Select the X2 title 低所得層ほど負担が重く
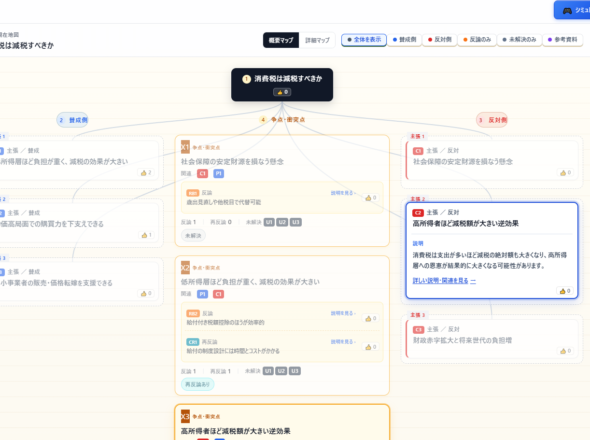This screenshot has width=590, height=440. (250, 282)
